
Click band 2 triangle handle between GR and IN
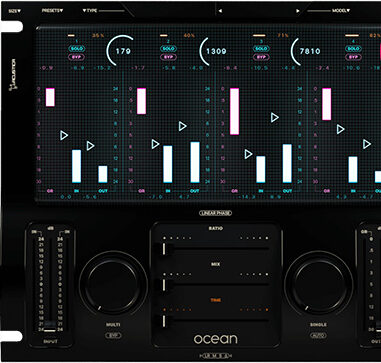point(155,144)
